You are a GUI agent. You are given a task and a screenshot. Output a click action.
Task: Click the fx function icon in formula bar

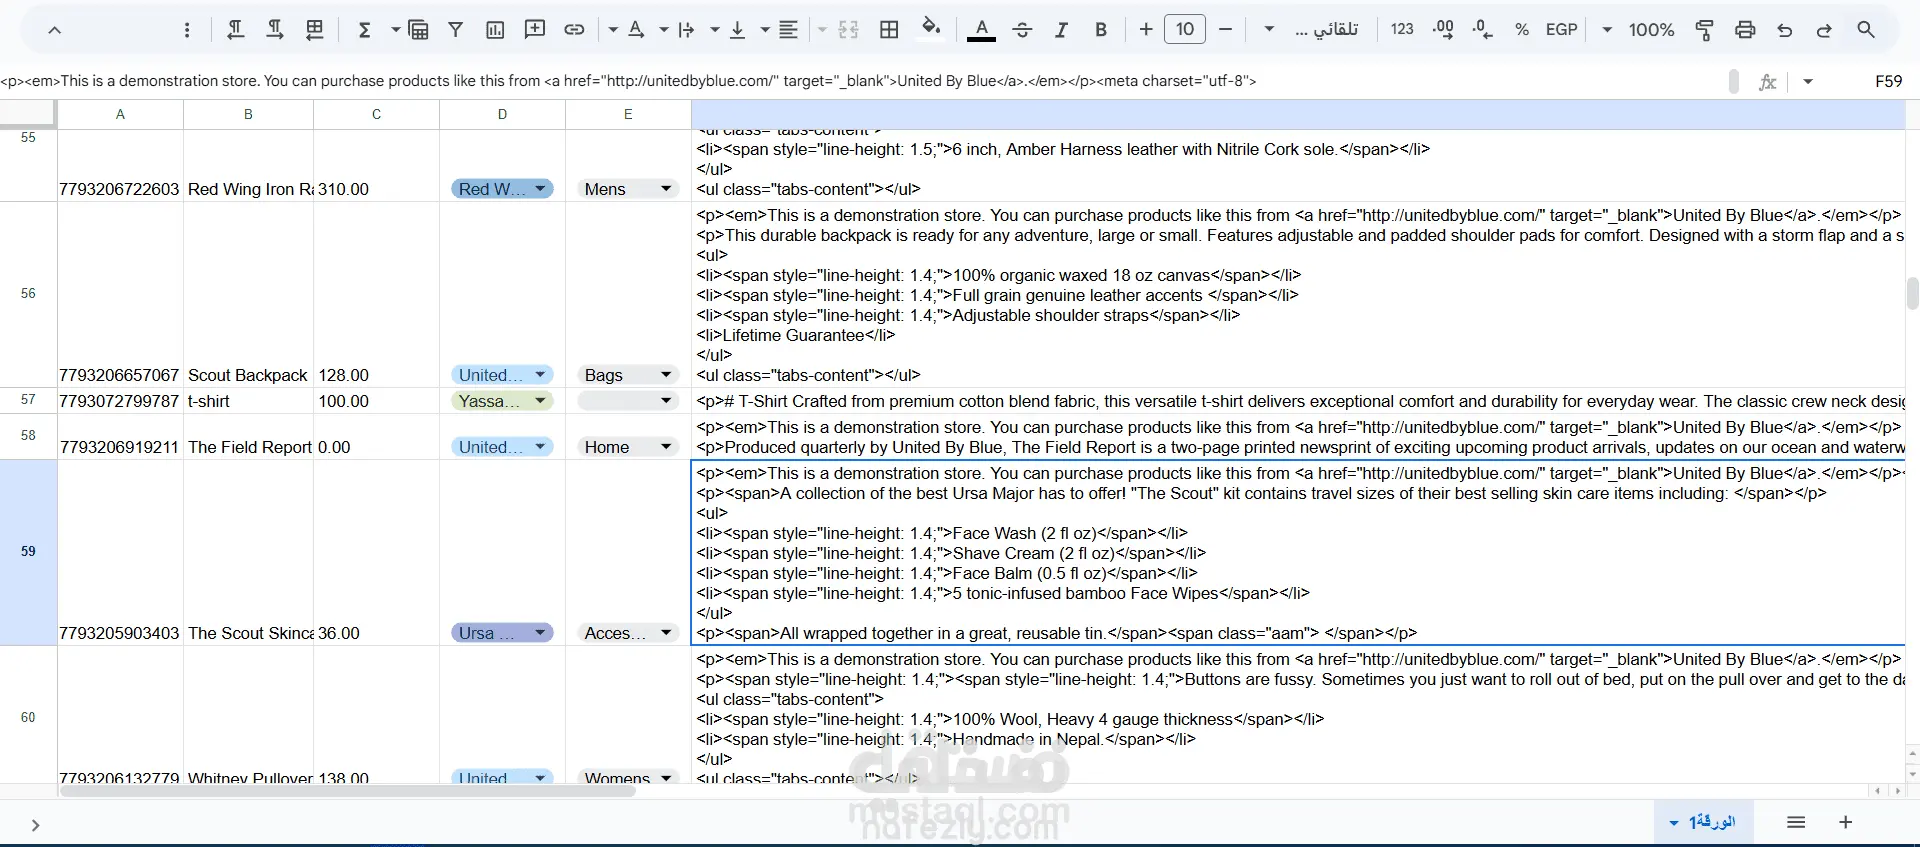[1768, 82]
